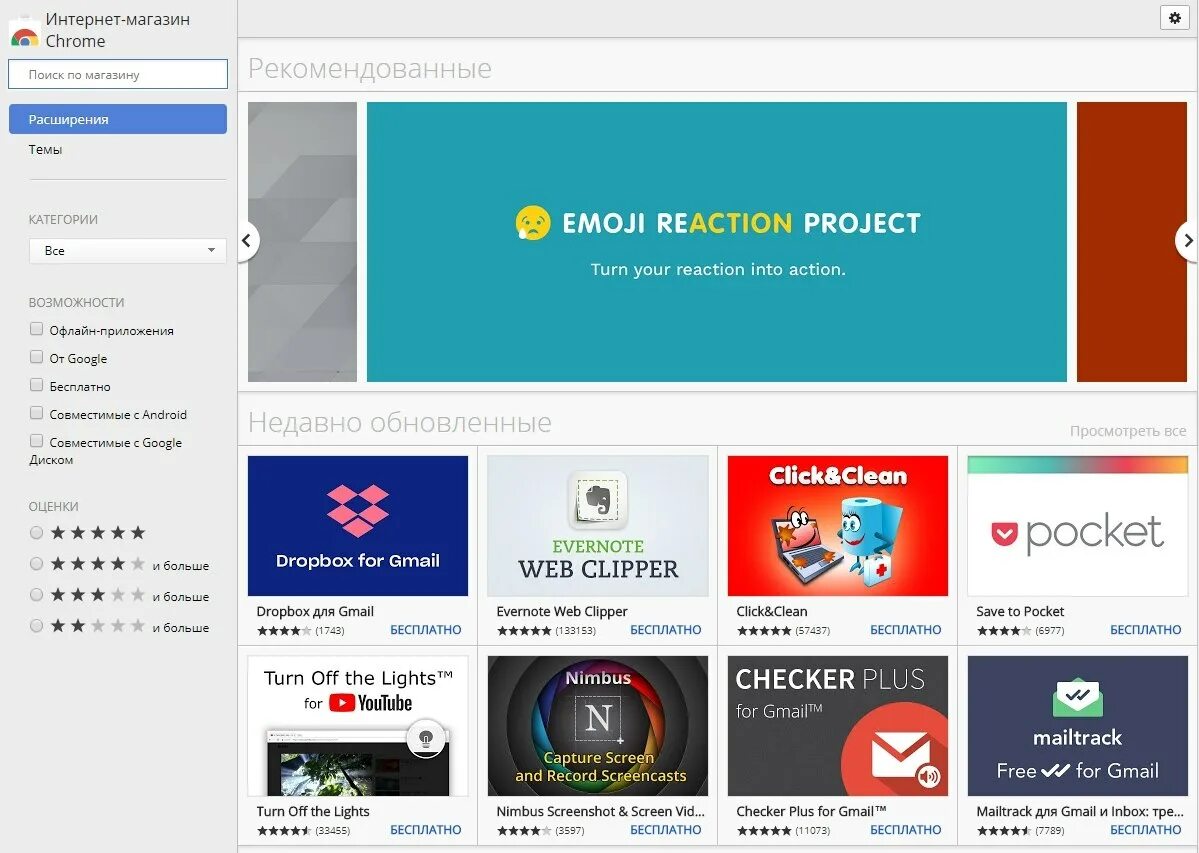Image resolution: width=1199 pixels, height=853 pixels.
Task: Select the Расширения section
Action: coord(118,119)
